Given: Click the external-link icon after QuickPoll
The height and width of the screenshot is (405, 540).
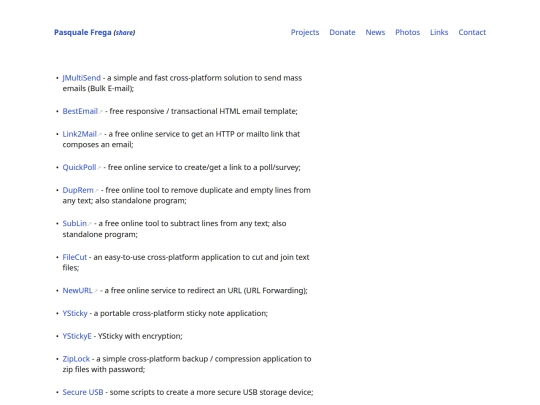Looking at the screenshot, I should [99, 168].
